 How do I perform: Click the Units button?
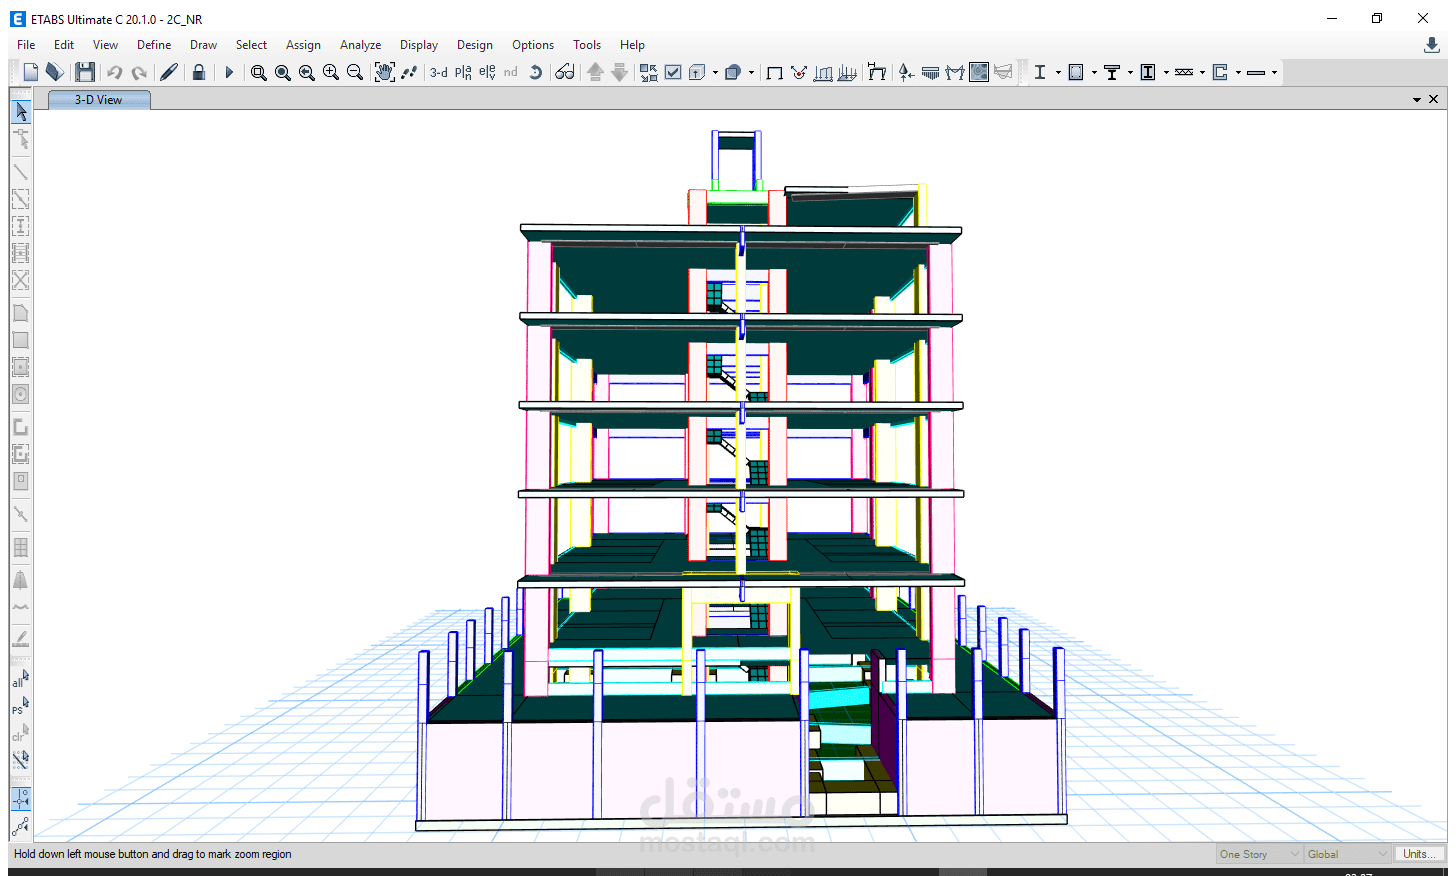pyautogui.click(x=1420, y=854)
